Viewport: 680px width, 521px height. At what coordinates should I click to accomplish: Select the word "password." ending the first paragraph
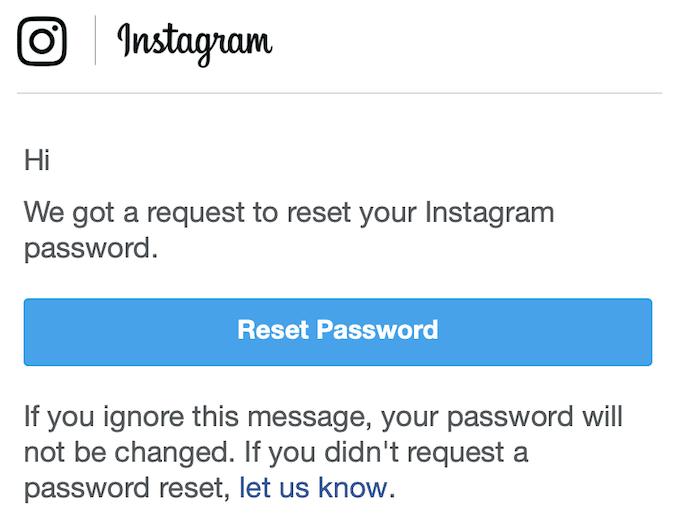pos(91,248)
